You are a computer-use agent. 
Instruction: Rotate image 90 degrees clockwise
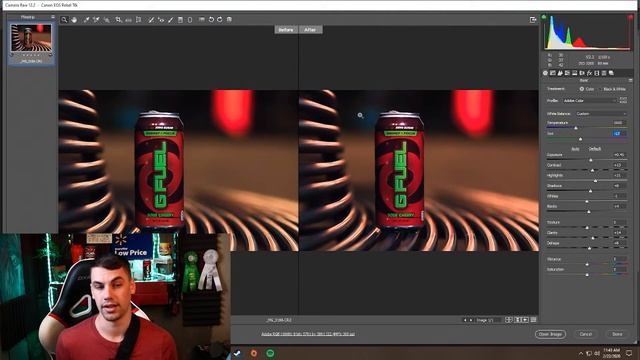[x=220, y=20]
